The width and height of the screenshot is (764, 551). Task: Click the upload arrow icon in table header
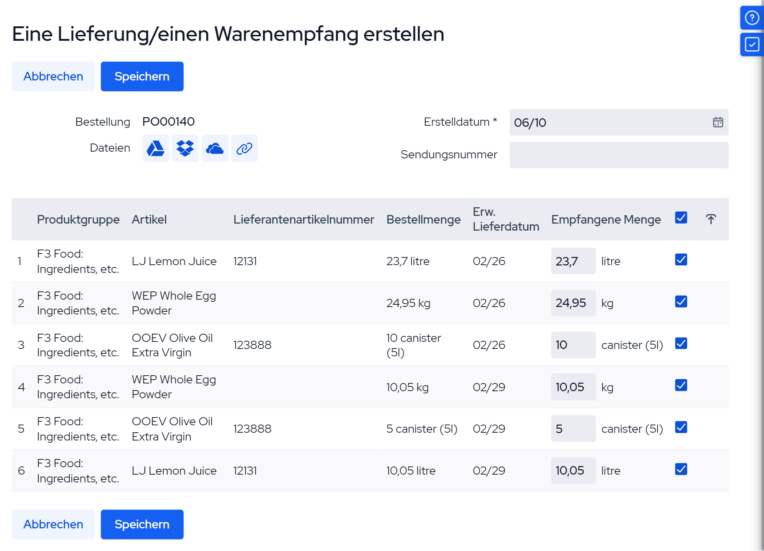(711, 219)
